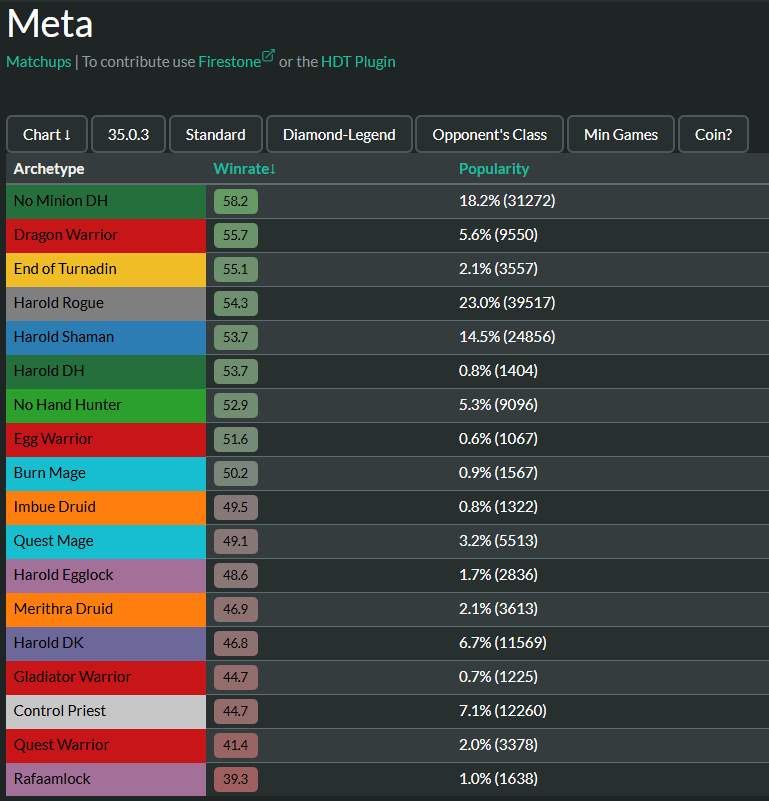Click the 48.6 winrate badge
This screenshot has height=801, width=769.
coord(236,576)
